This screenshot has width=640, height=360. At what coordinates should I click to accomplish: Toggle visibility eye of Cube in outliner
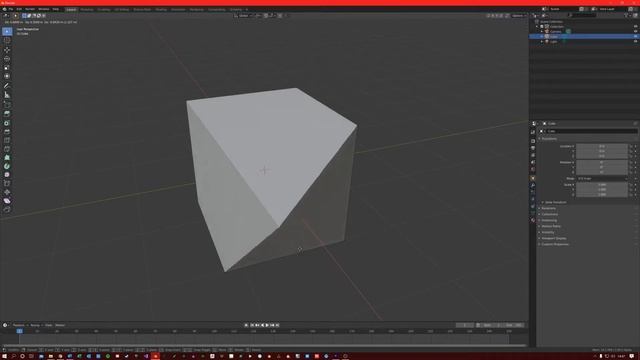click(636, 36)
